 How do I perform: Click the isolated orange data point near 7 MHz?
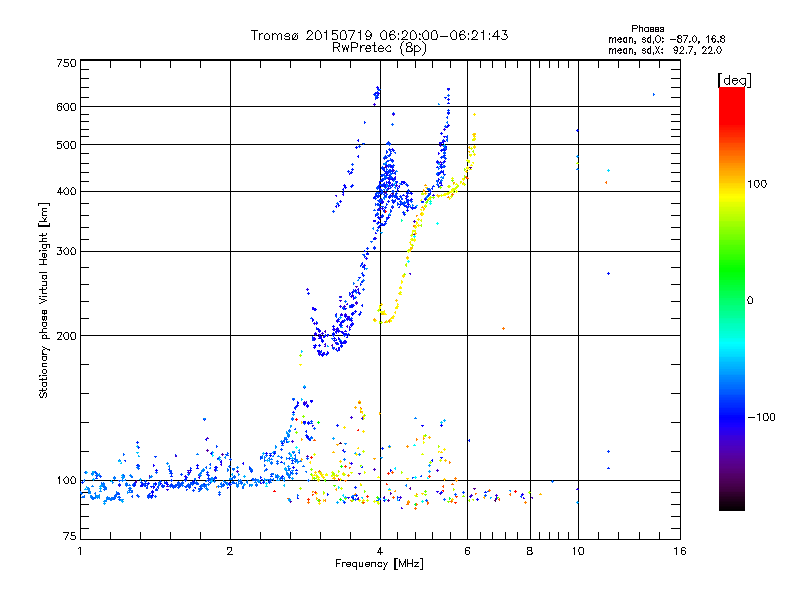[x=504, y=329]
